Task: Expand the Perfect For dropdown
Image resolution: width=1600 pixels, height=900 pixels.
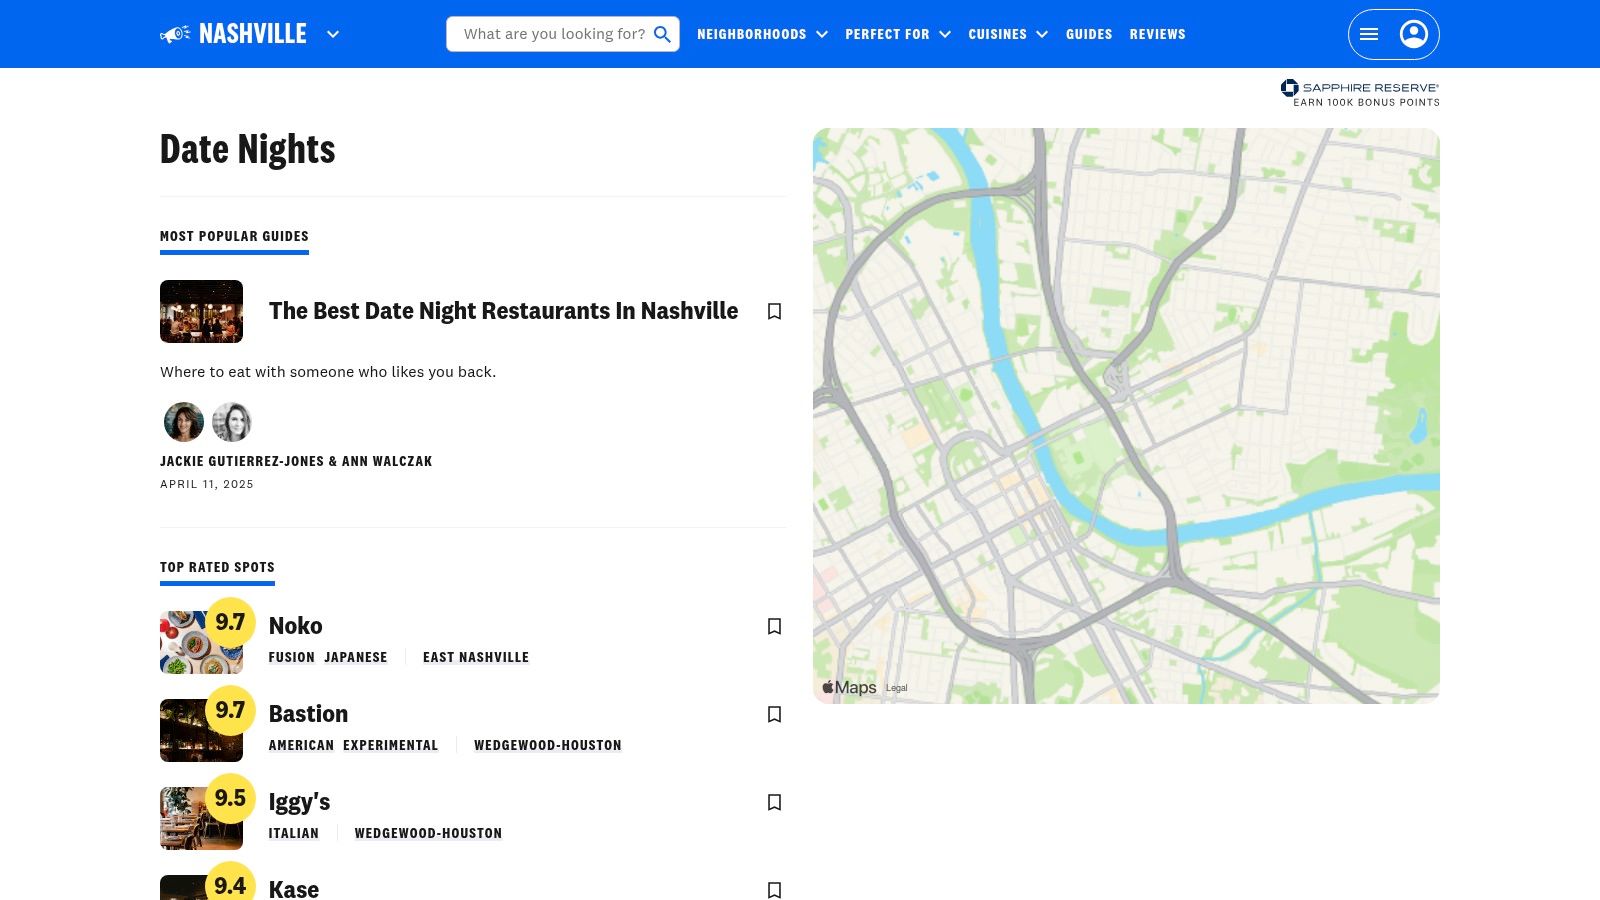Action: tap(897, 35)
